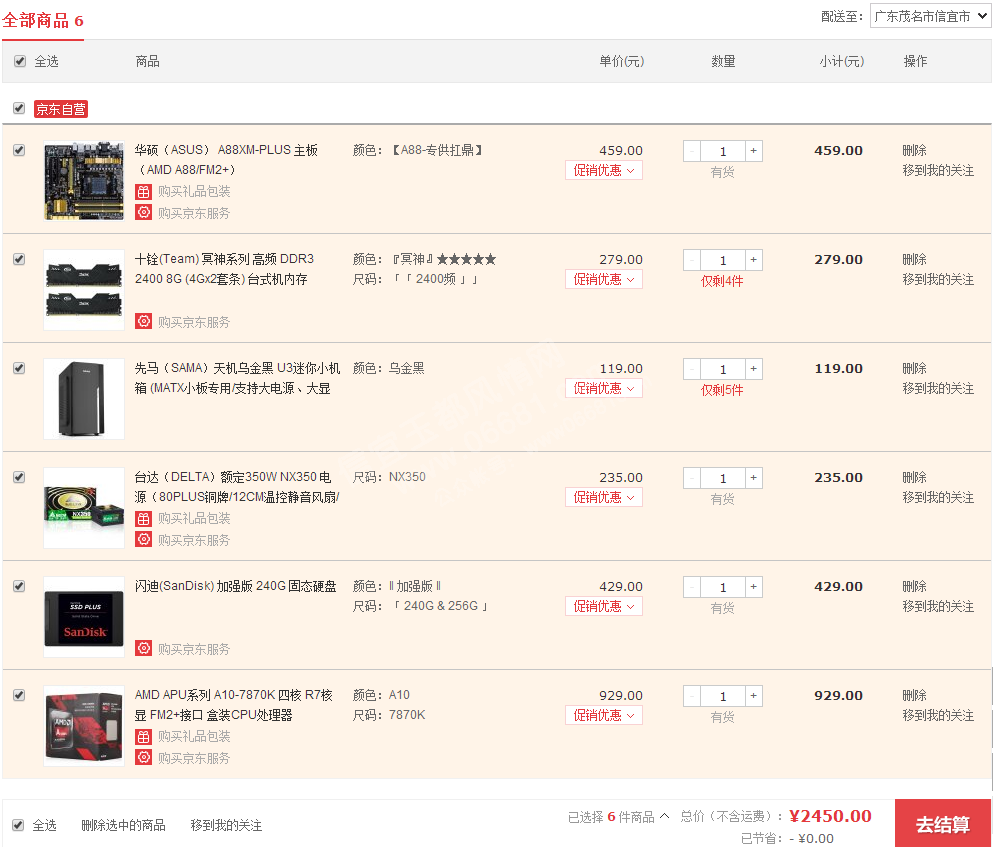The image size is (993, 847).
Task: Decrease quantity of SanDisk 240G SSD
Action: (x=692, y=587)
